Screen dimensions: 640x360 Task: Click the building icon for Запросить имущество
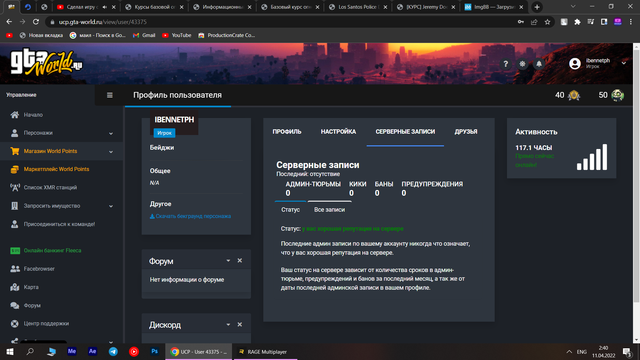click(x=15, y=206)
